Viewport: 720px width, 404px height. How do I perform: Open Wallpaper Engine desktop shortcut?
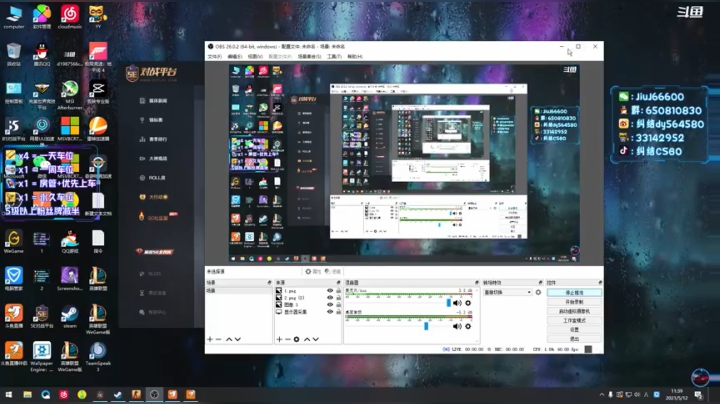42,357
